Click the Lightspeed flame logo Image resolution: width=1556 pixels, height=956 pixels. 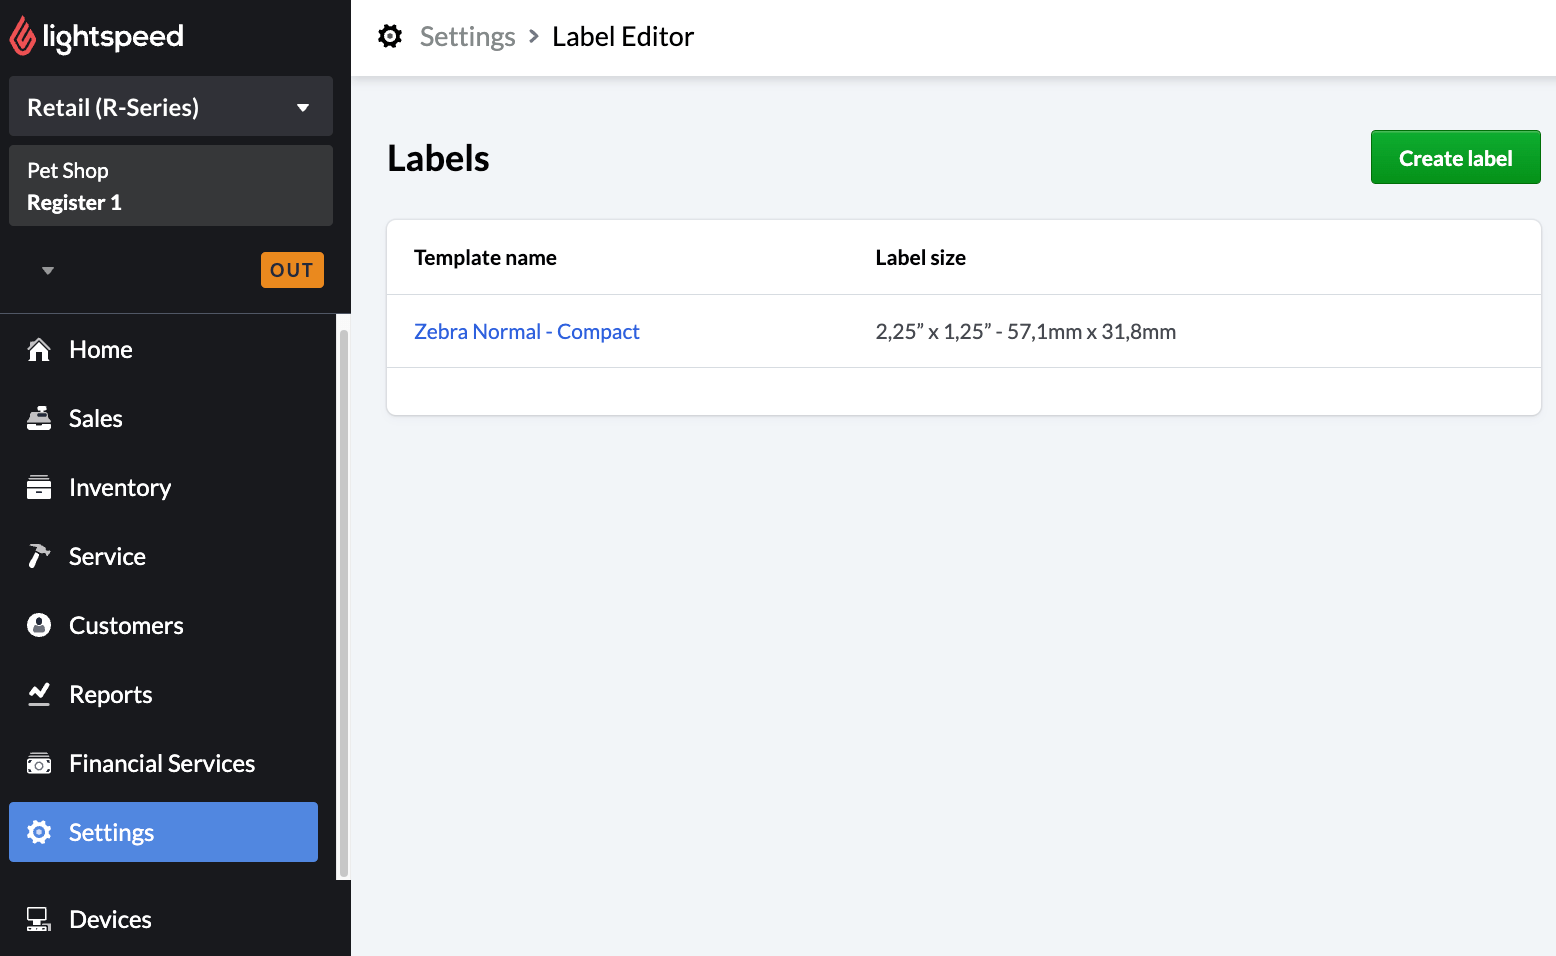(22, 37)
